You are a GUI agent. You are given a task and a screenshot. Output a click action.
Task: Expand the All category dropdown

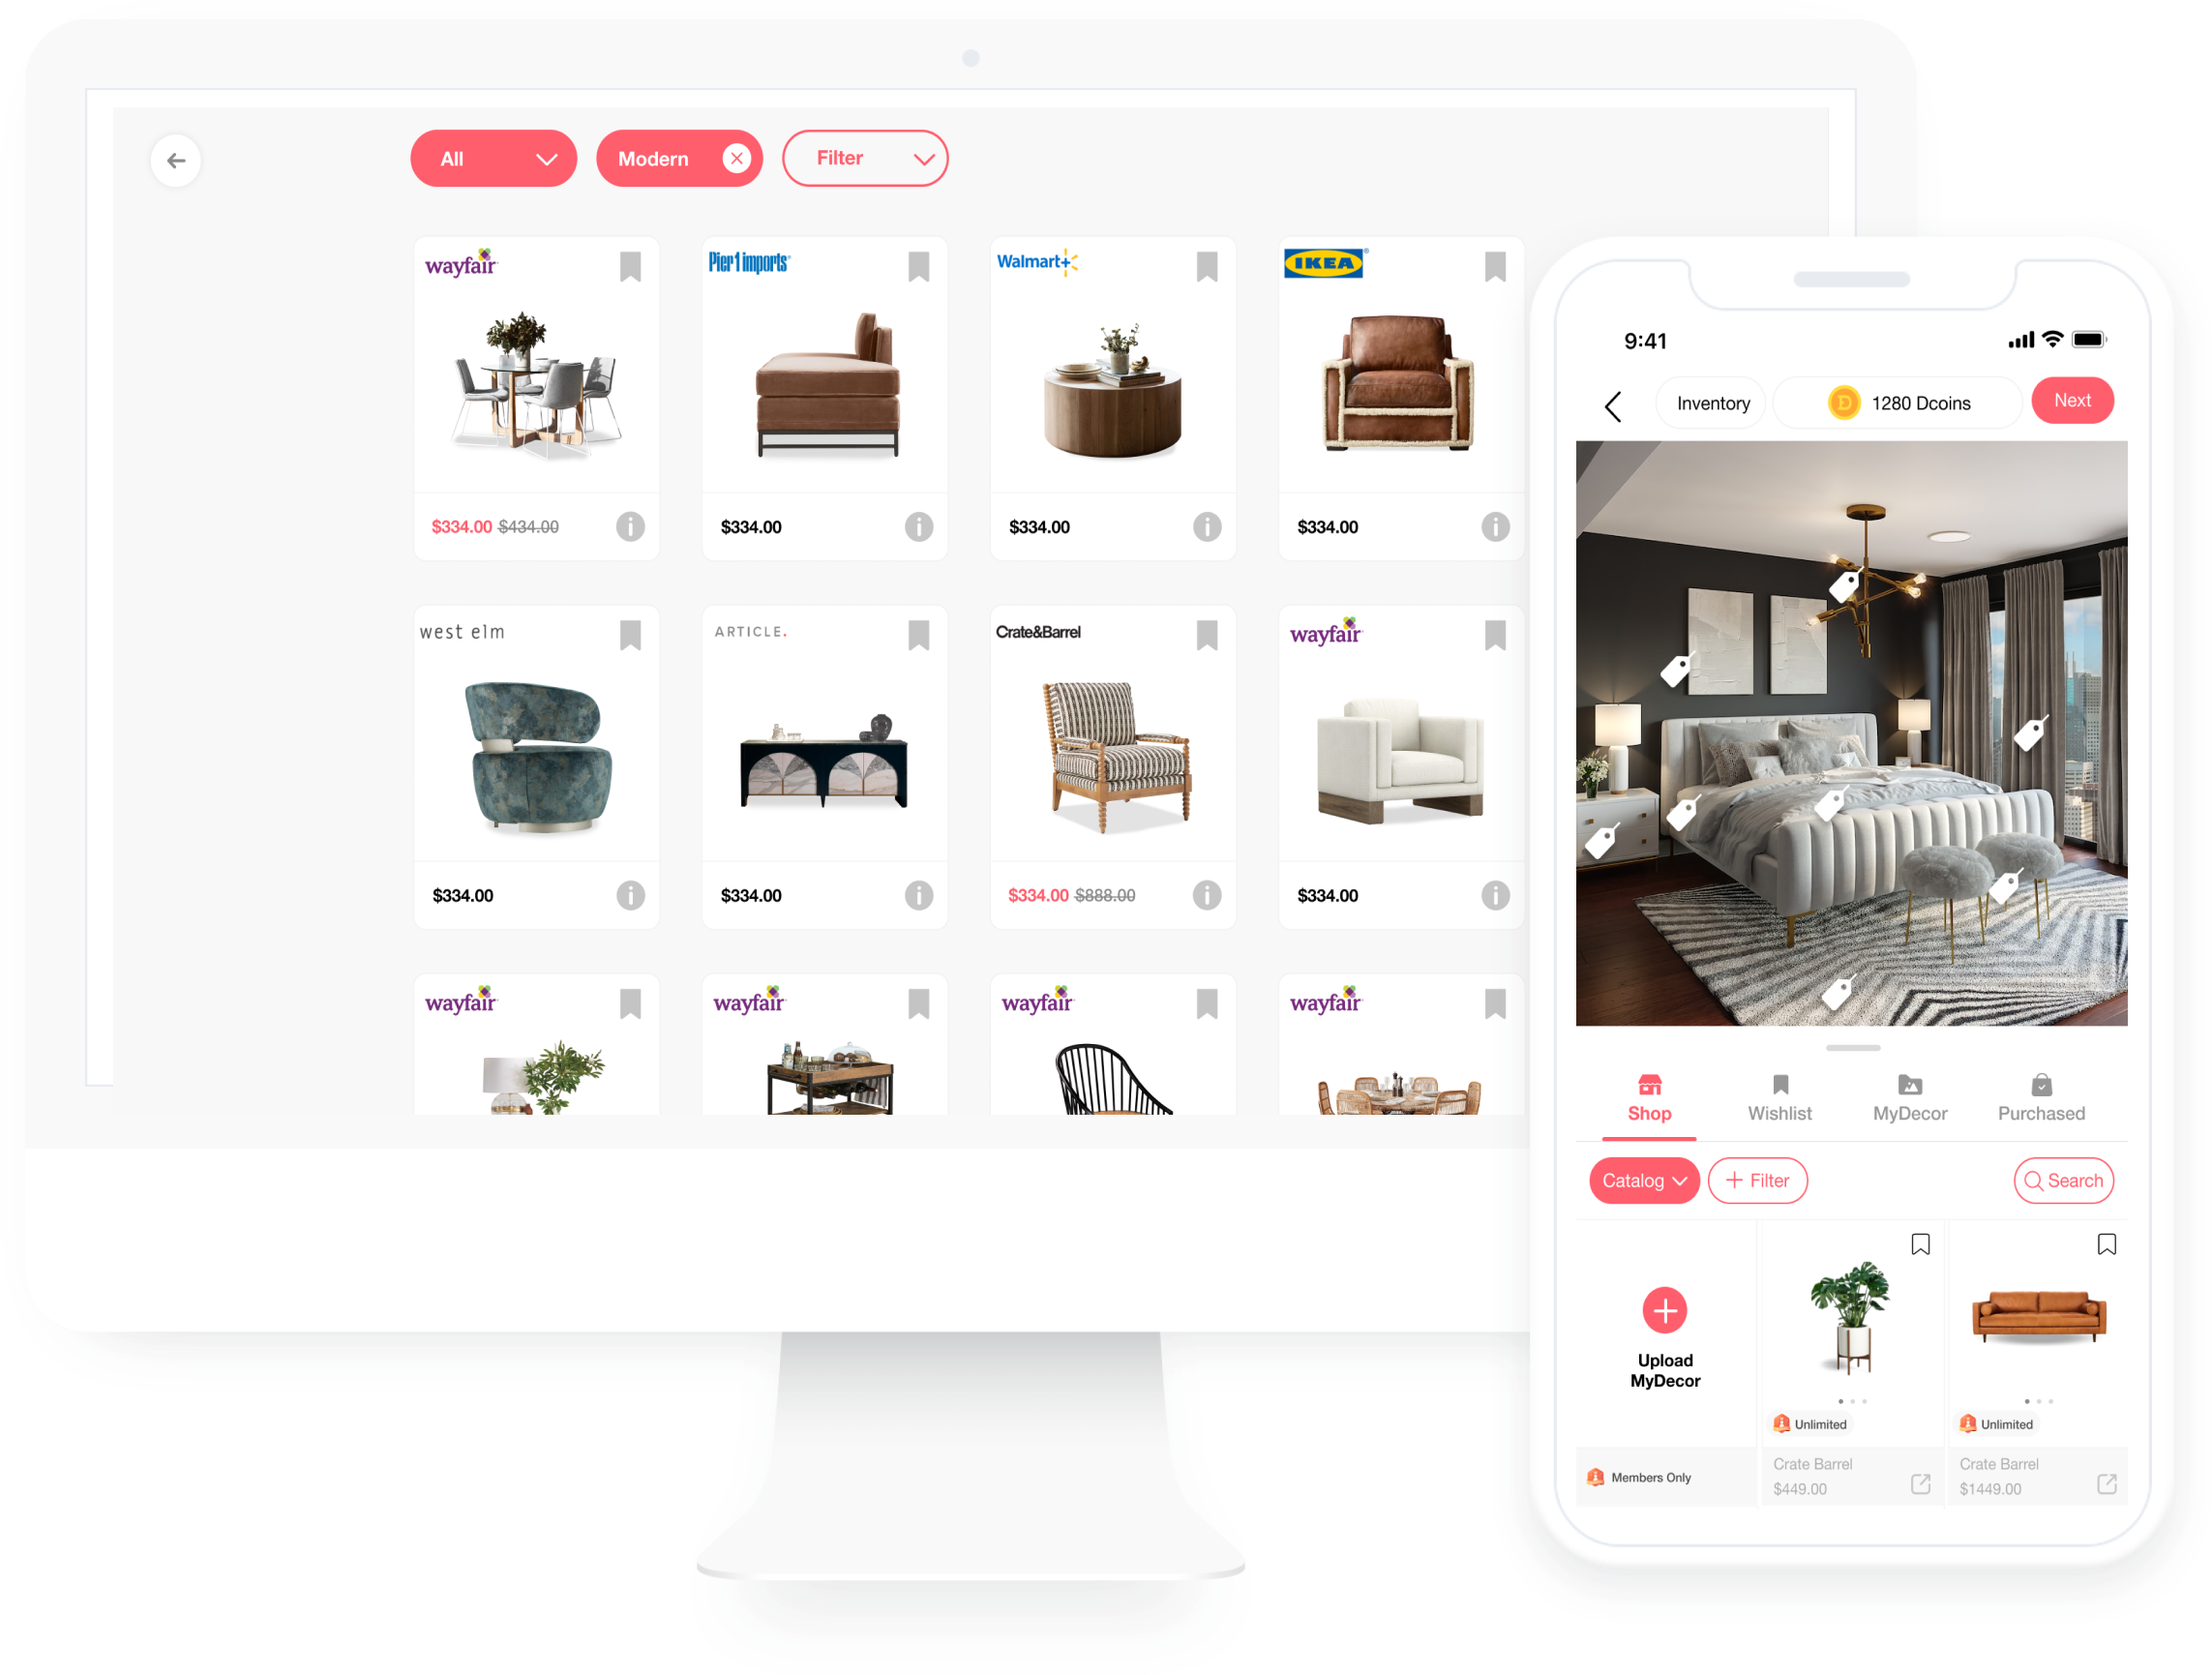493,159
